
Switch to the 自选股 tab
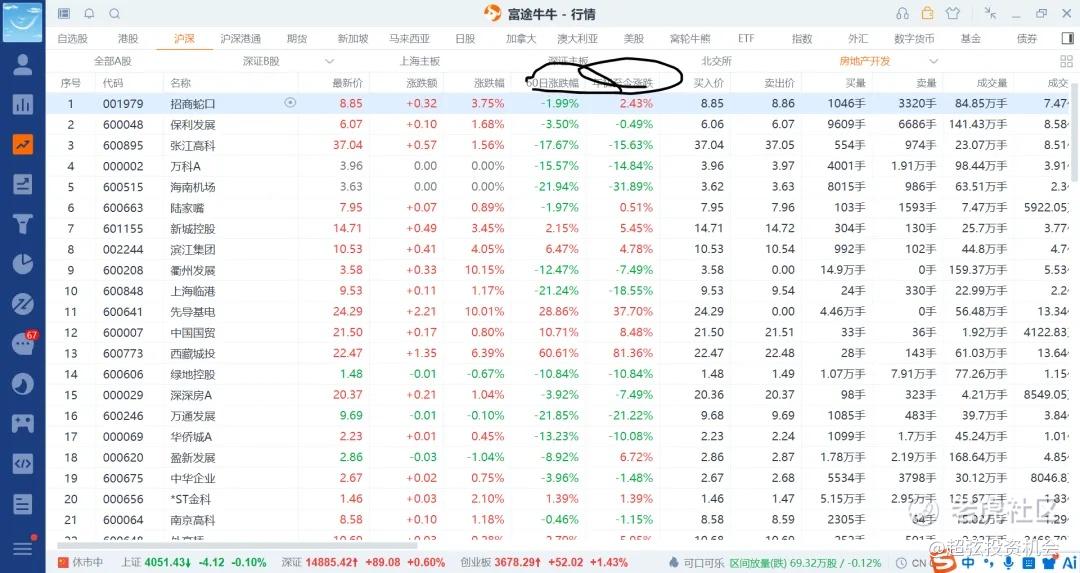(x=72, y=39)
